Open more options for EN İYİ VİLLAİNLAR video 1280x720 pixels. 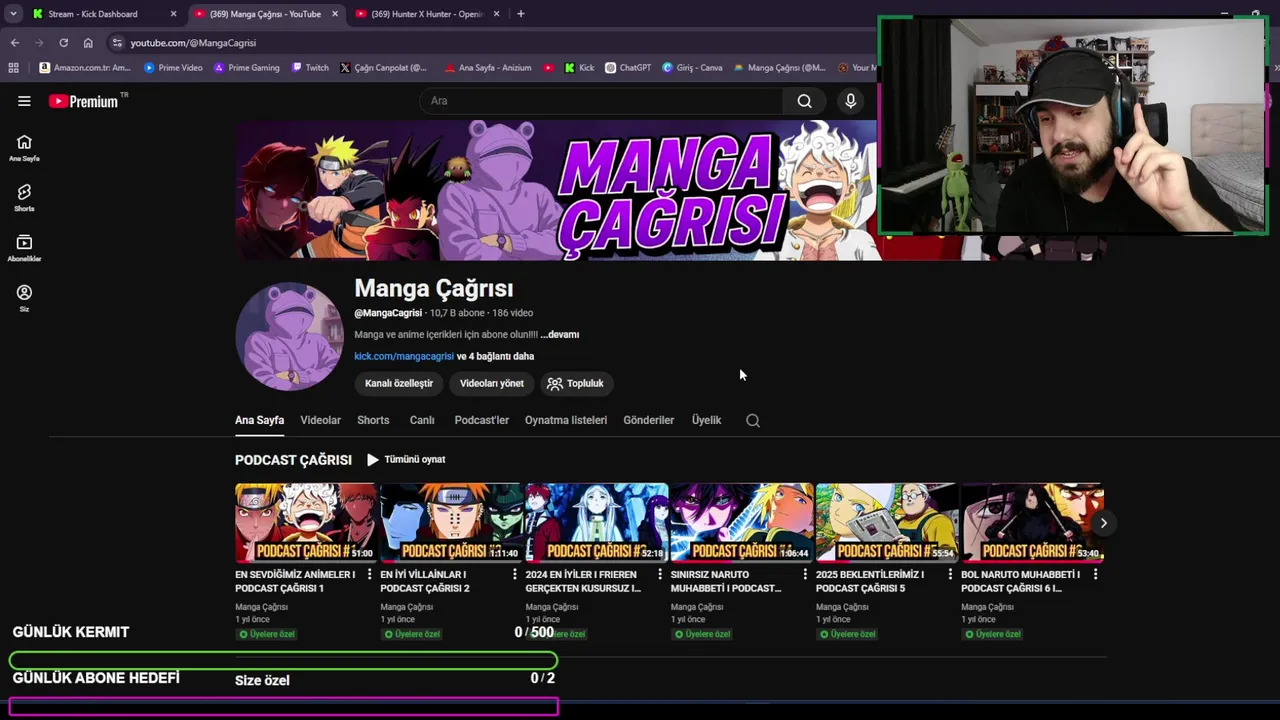click(x=515, y=575)
